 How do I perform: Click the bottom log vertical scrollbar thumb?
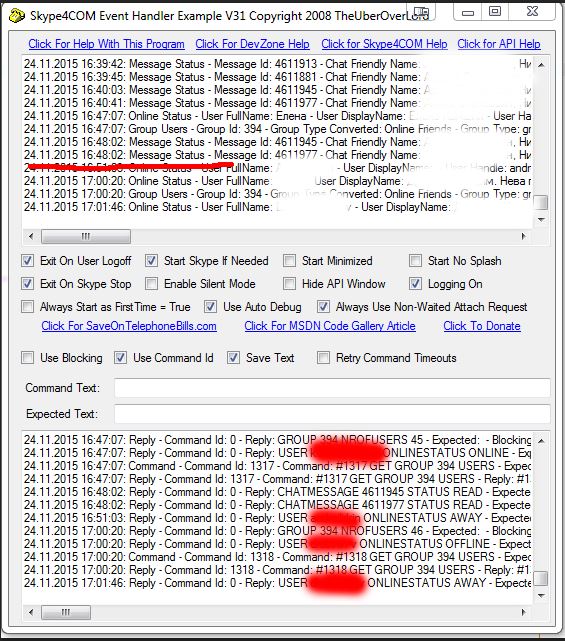click(541, 578)
